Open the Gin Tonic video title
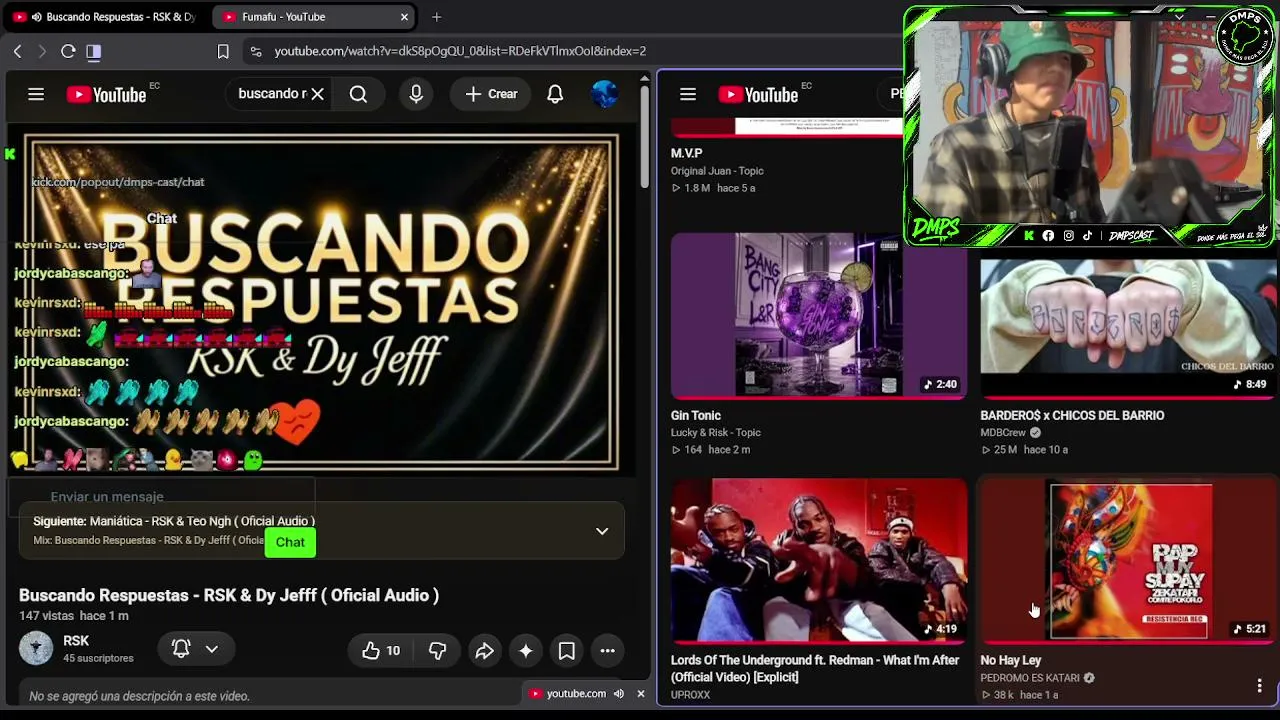Image resolution: width=1280 pixels, height=720 pixels. point(696,415)
